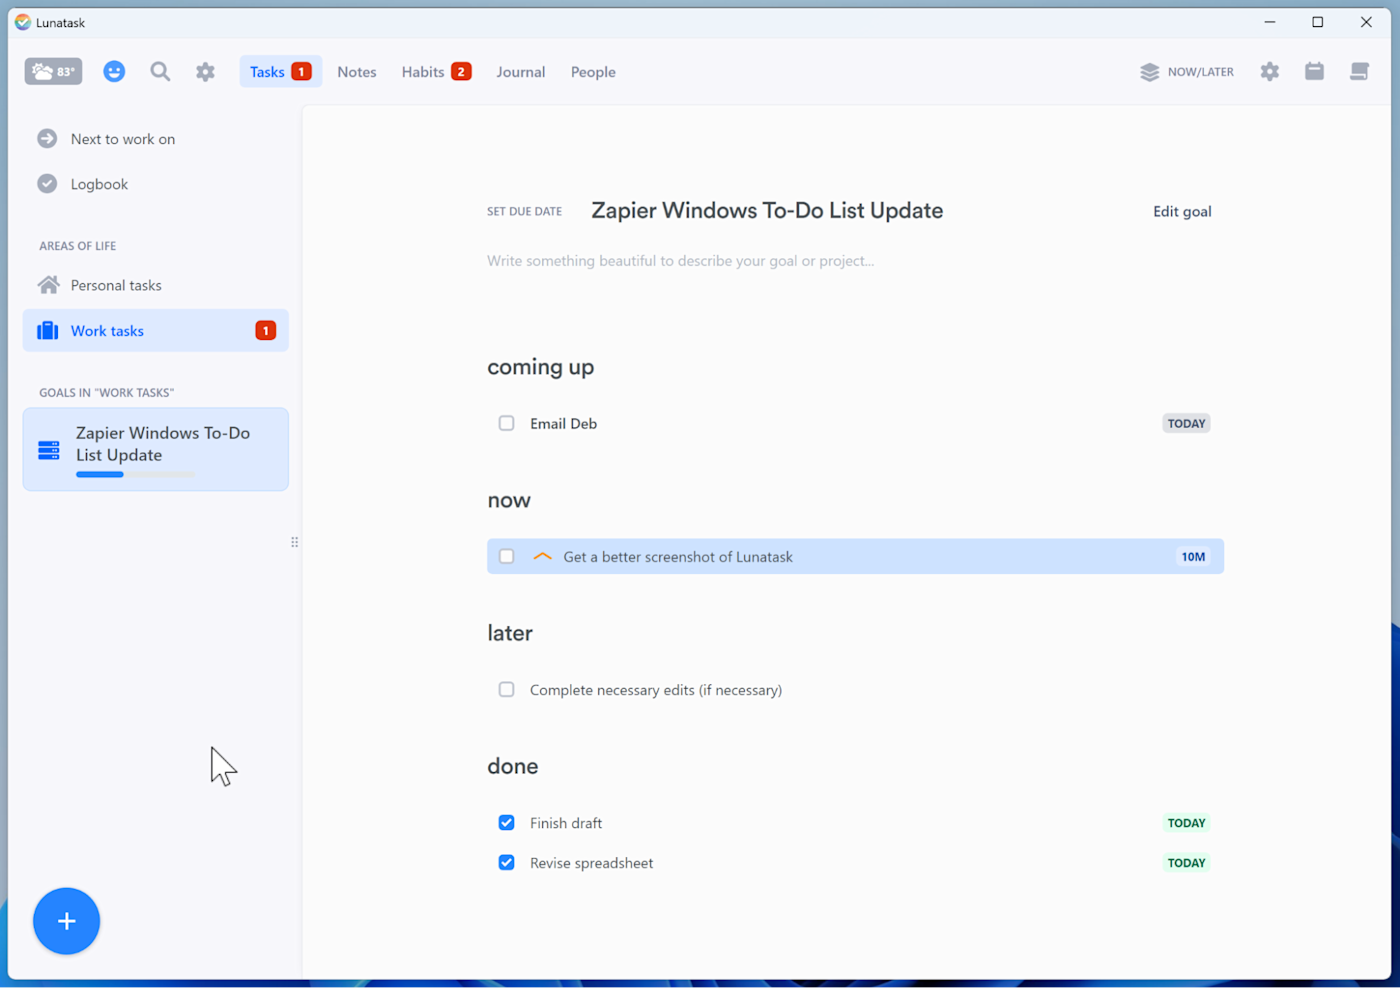
Task: Click the smiley face mood icon
Action: pyautogui.click(x=114, y=72)
